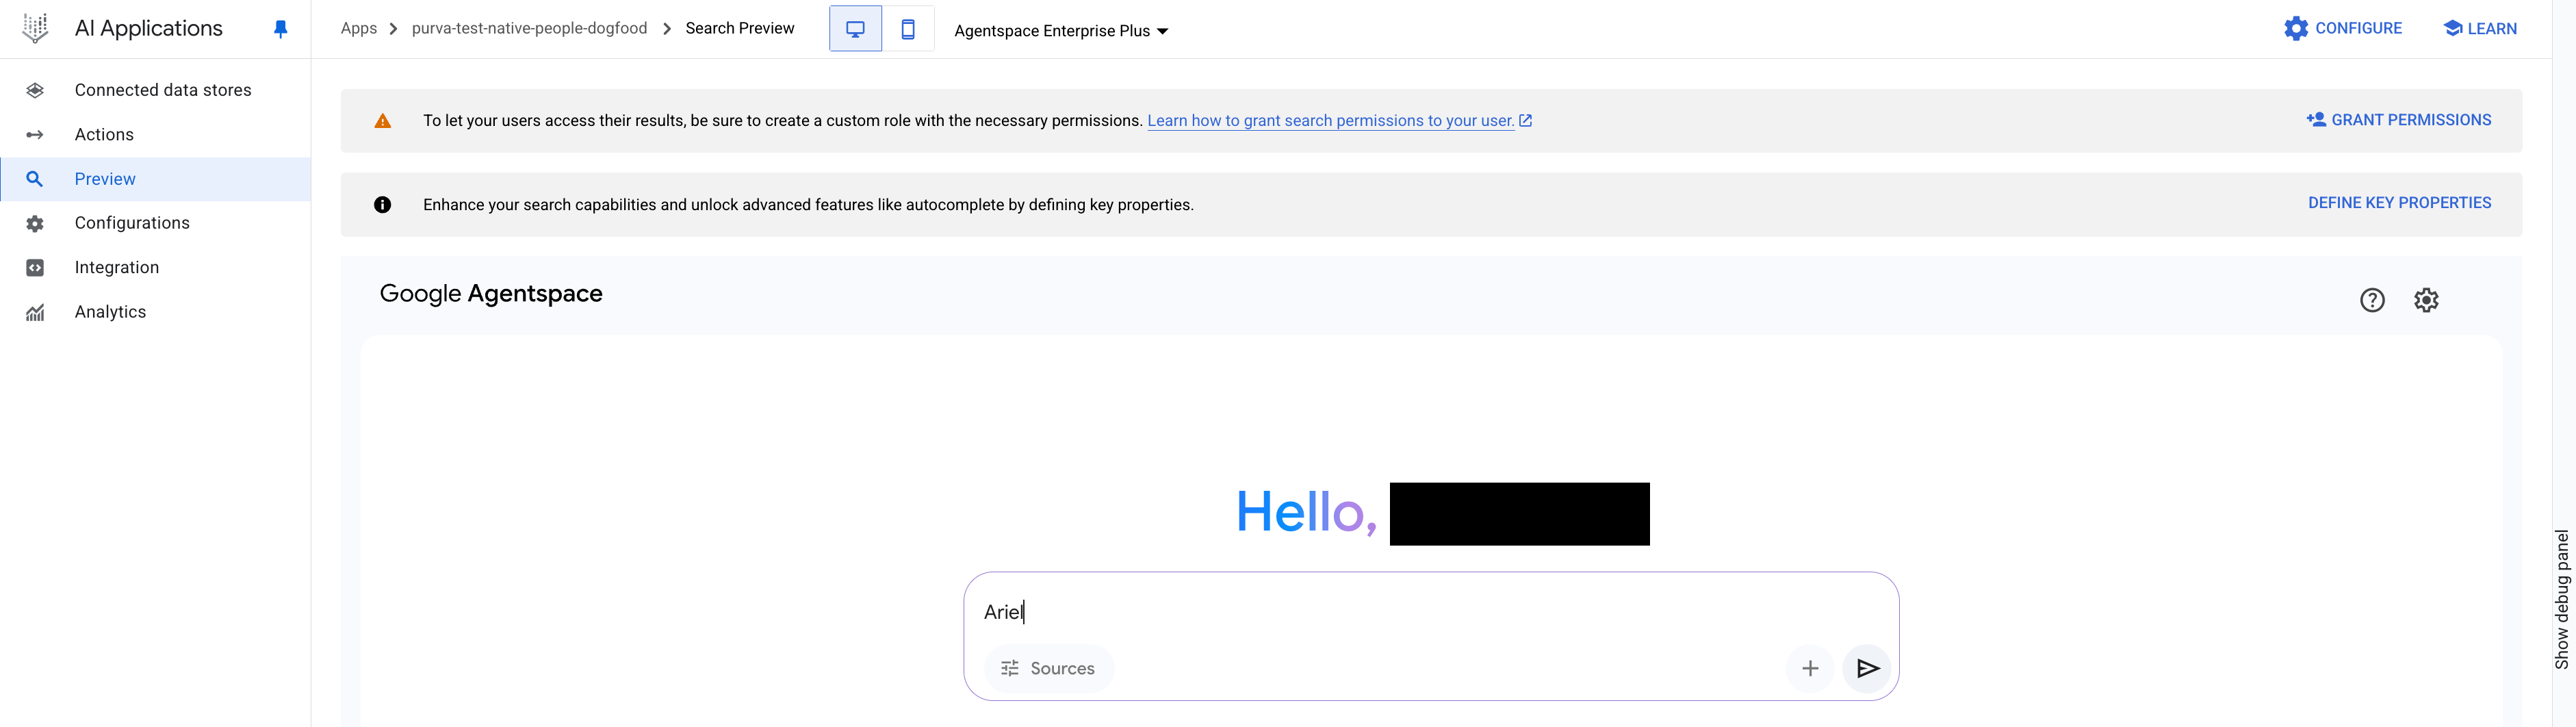This screenshot has width=2576, height=727.
Task: Open the Agentspace help question icon
Action: tap(2372, 300)
